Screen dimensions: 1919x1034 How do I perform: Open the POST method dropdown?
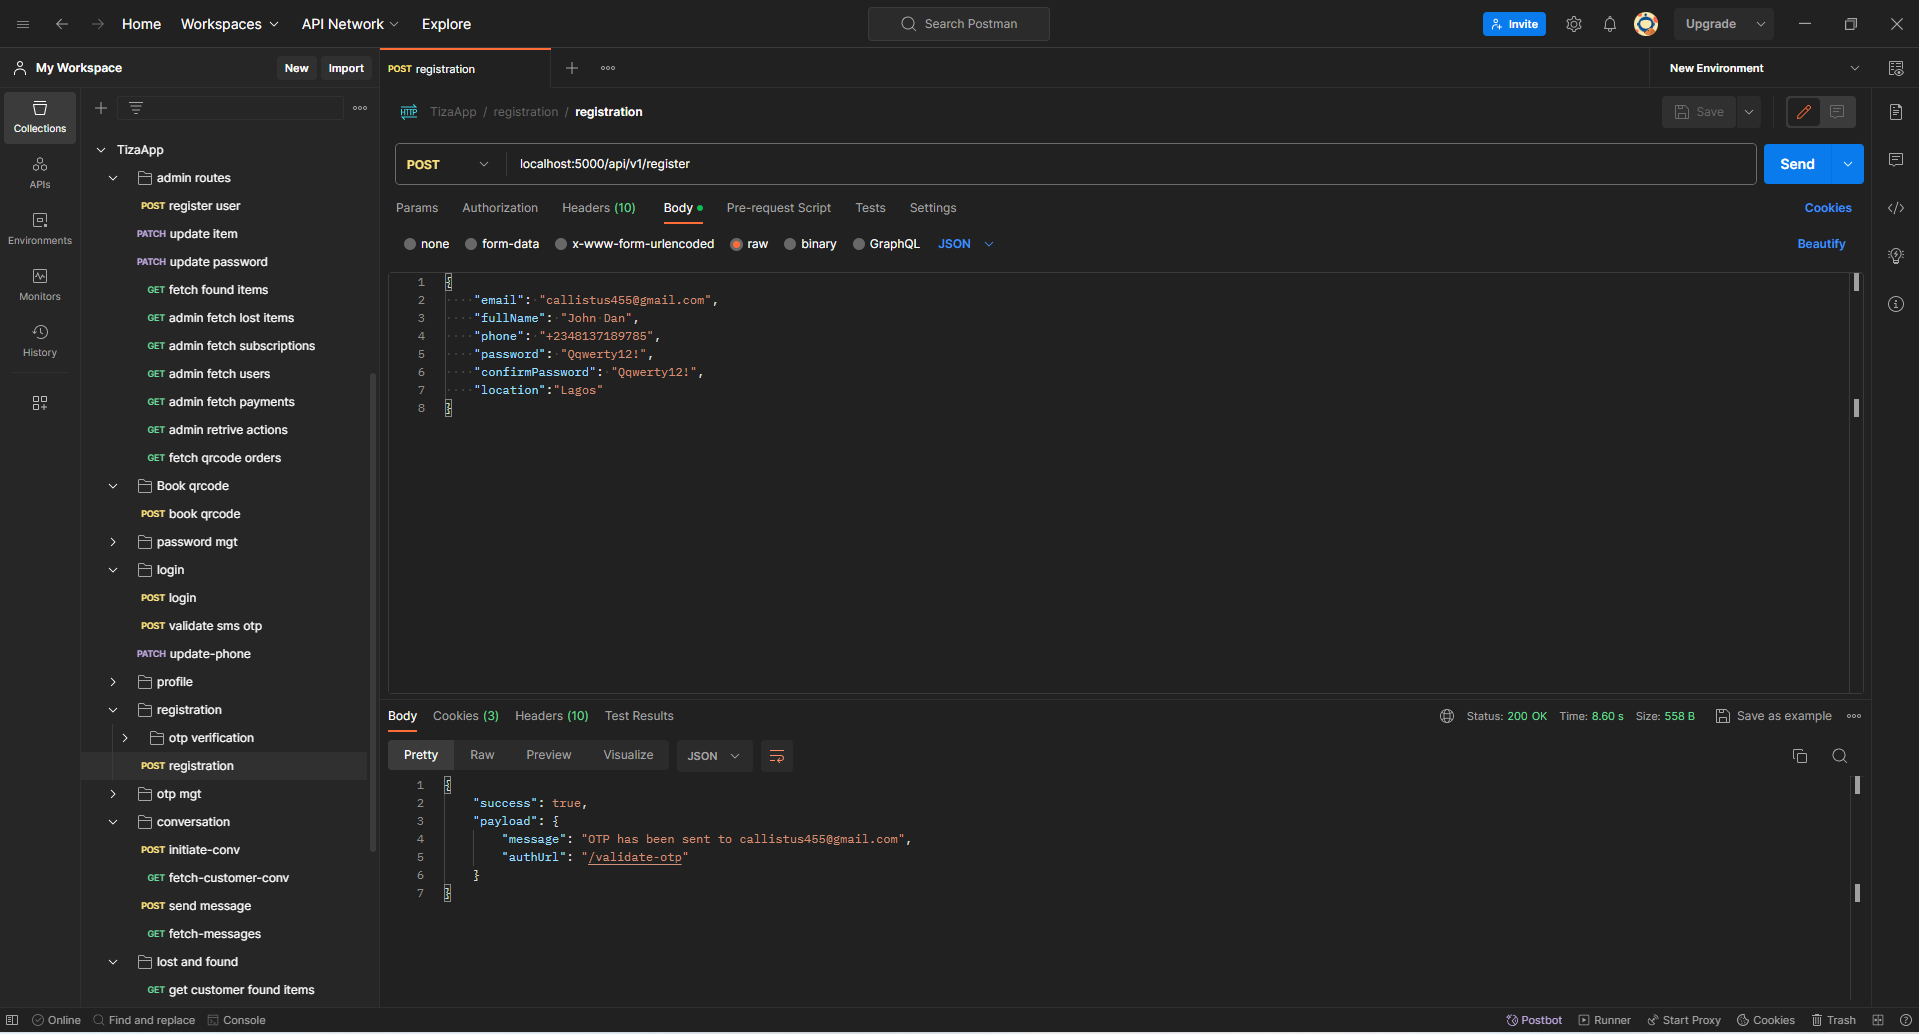pos(448,164)
